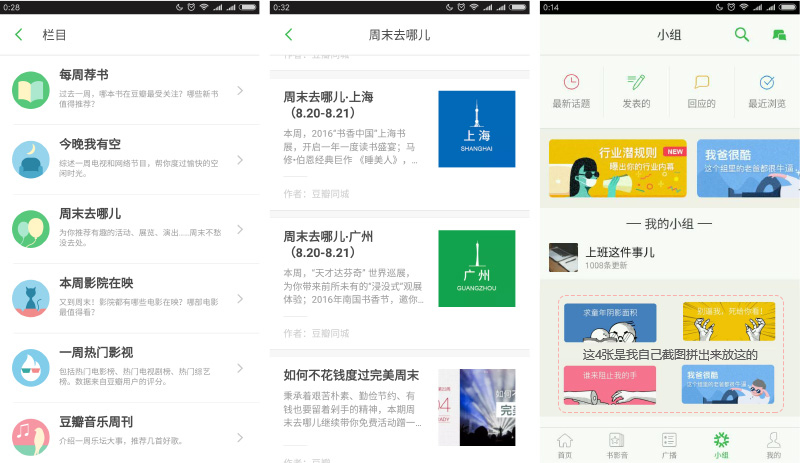The height and width of the screenshot is (463, 800).
Task: Switch to the 首页 bottom tab
Action: 565,444
